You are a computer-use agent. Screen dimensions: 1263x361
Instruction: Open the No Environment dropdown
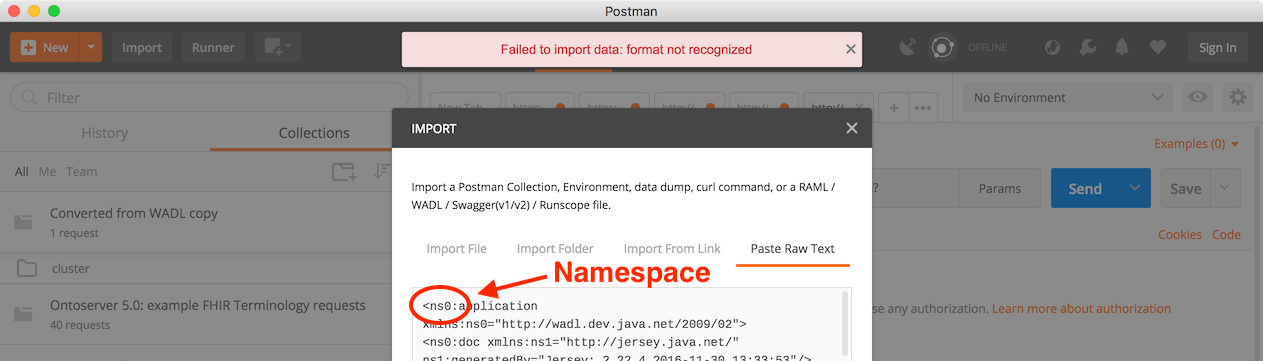click(1067, 98)
